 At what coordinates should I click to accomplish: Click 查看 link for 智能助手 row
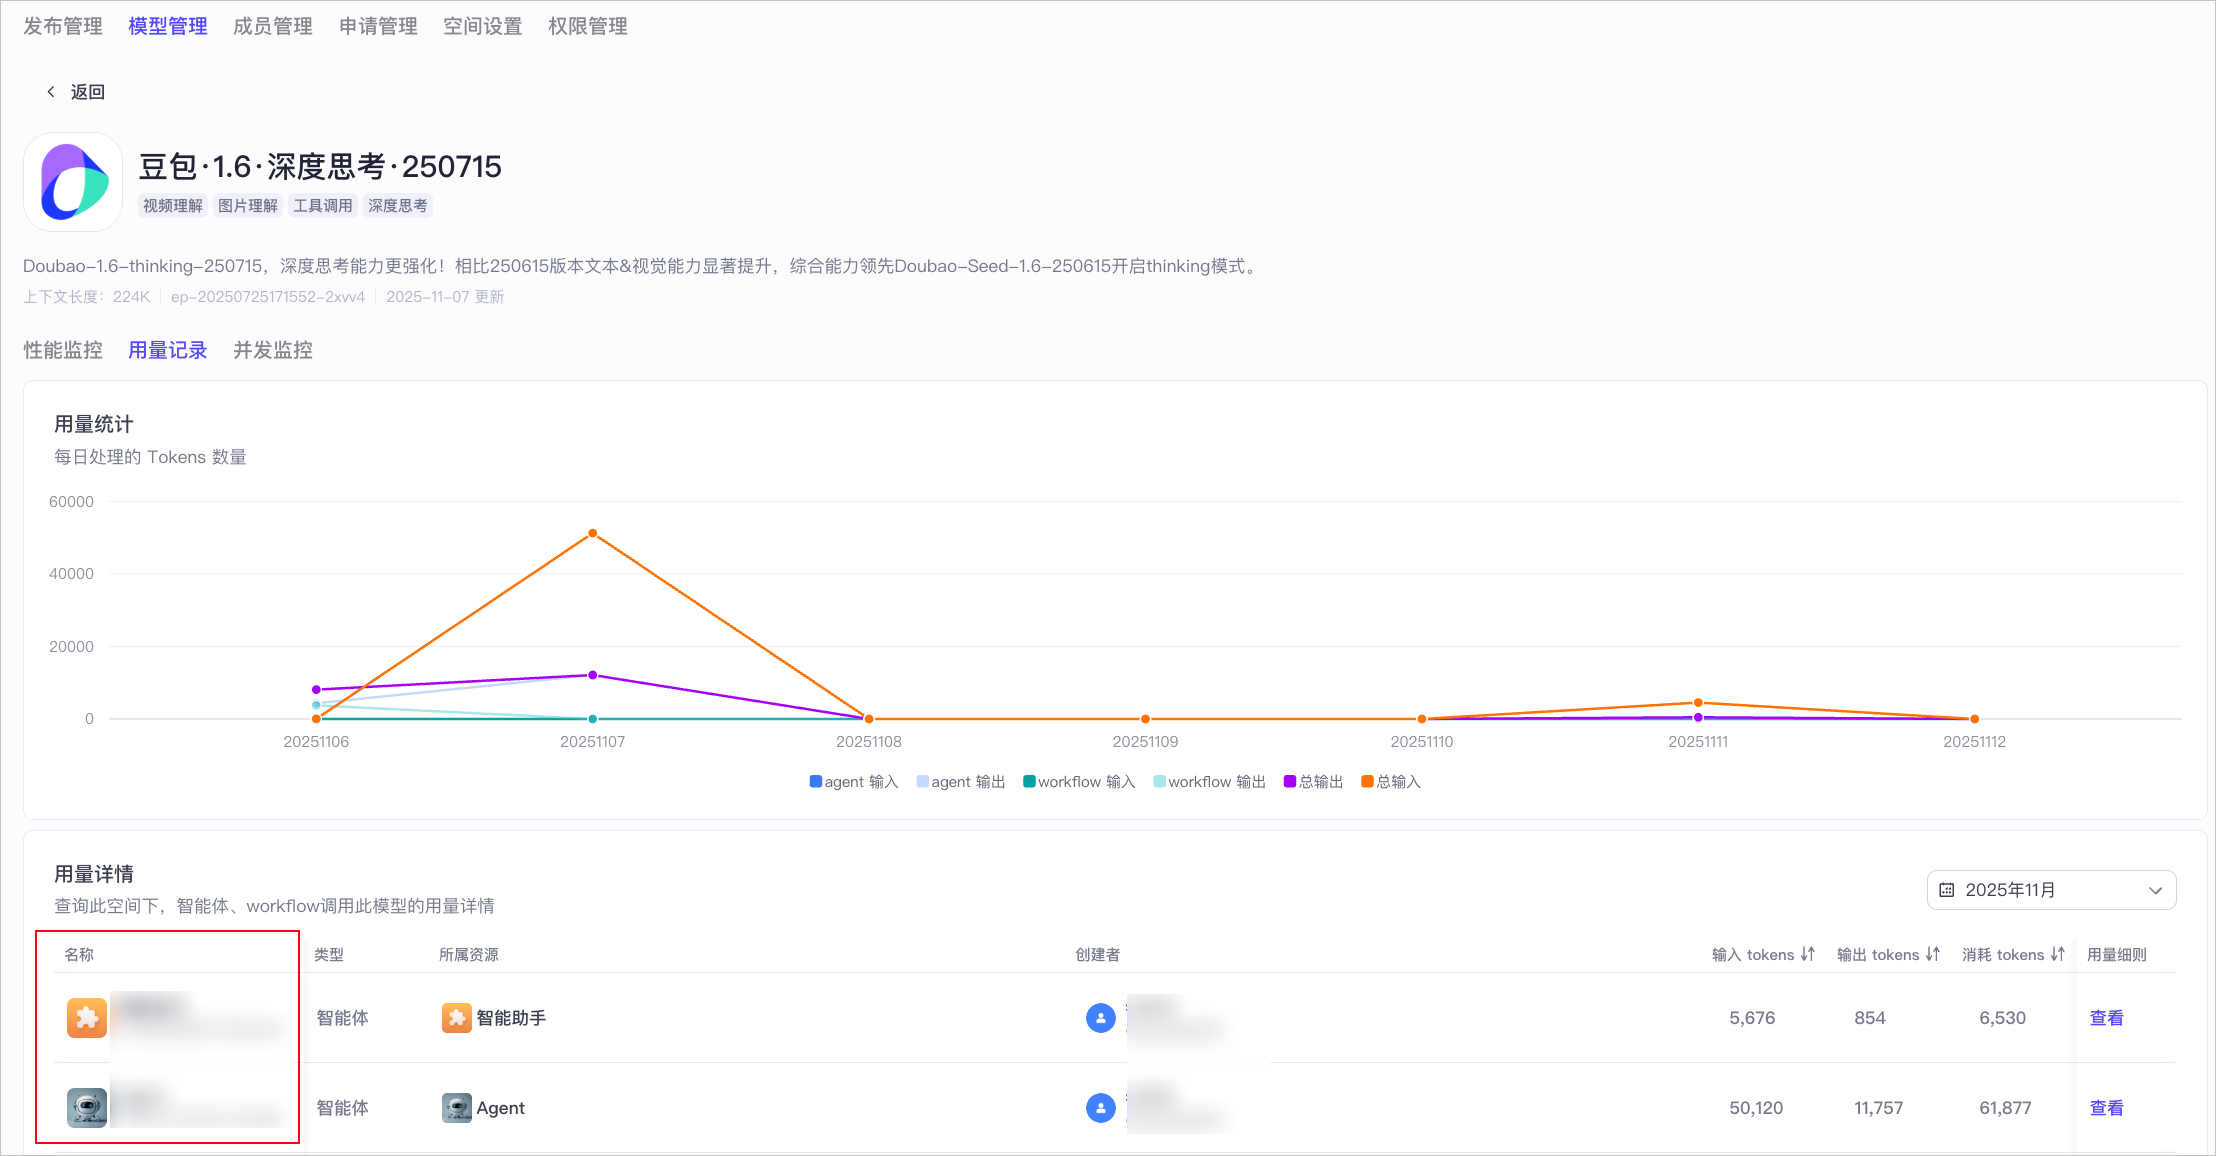2106,1018
